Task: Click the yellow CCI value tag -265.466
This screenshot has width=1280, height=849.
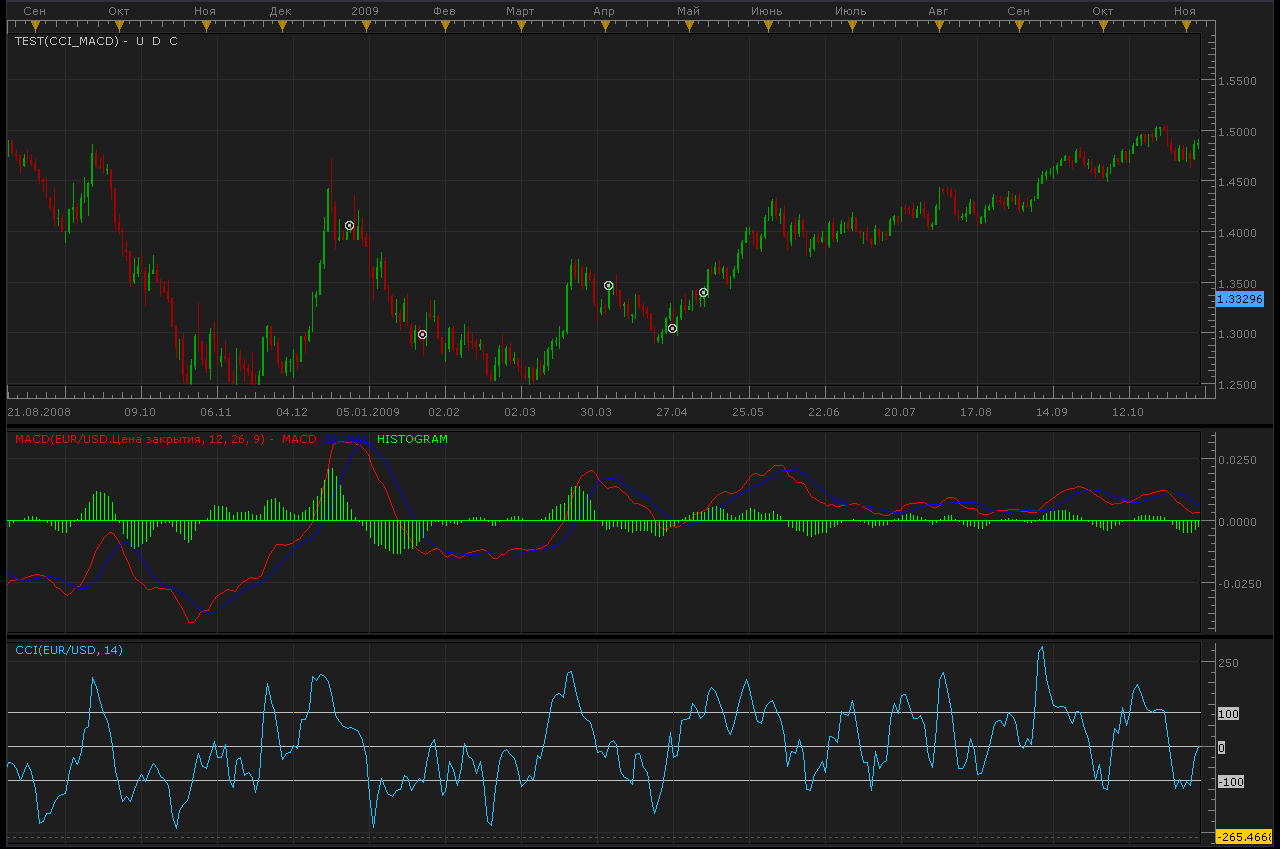Action: (1244, 837)
